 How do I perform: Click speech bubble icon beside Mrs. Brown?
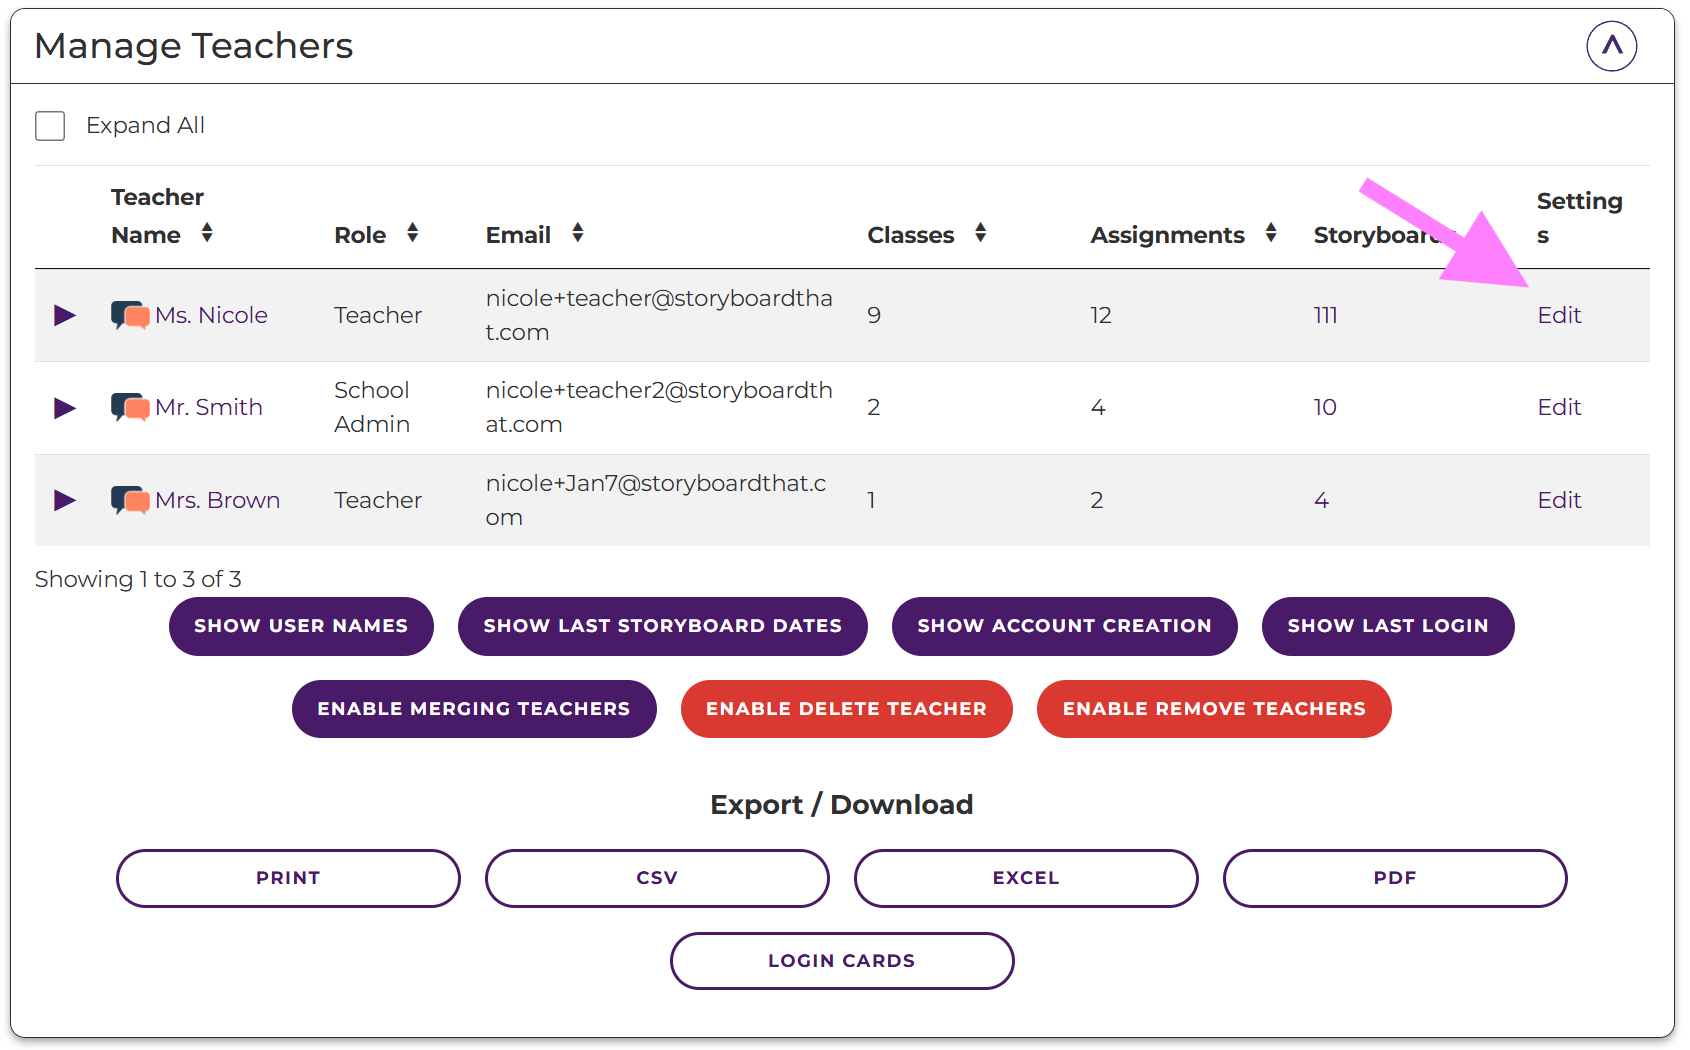[x=130, y=500]
